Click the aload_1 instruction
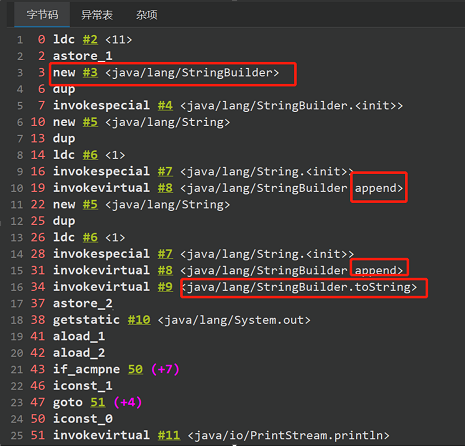Image resolution: width=465 pixels, height=446 pixels. 79,336
